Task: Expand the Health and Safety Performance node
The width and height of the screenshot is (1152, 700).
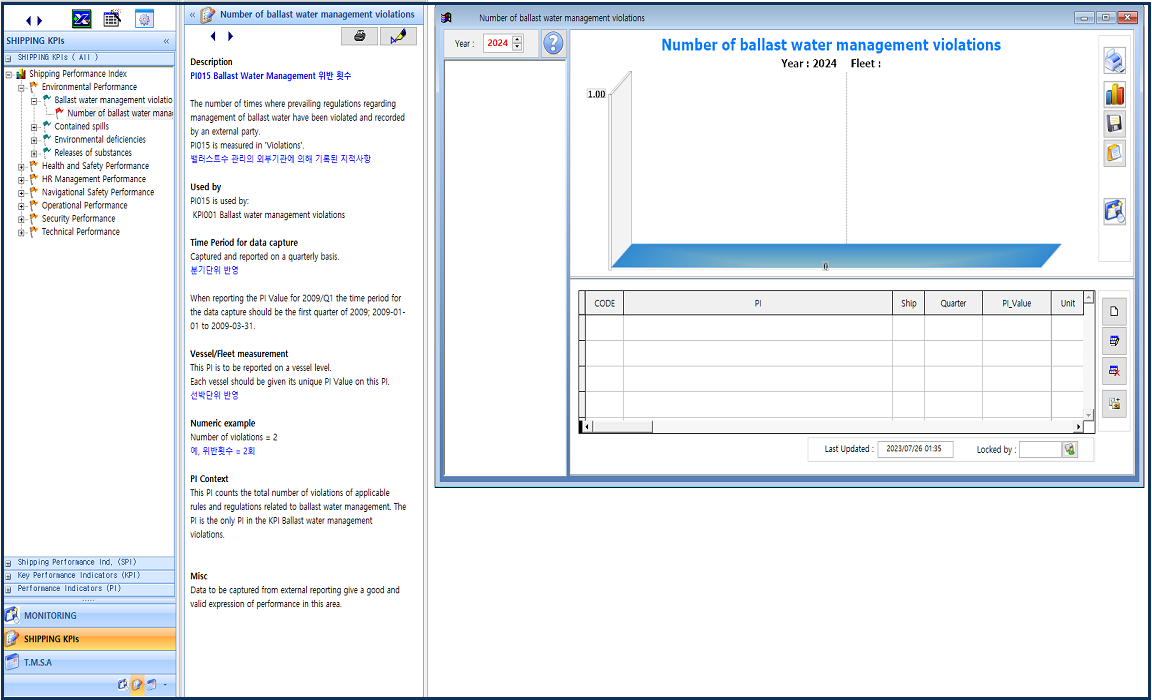Action: [x=21, y=167]
